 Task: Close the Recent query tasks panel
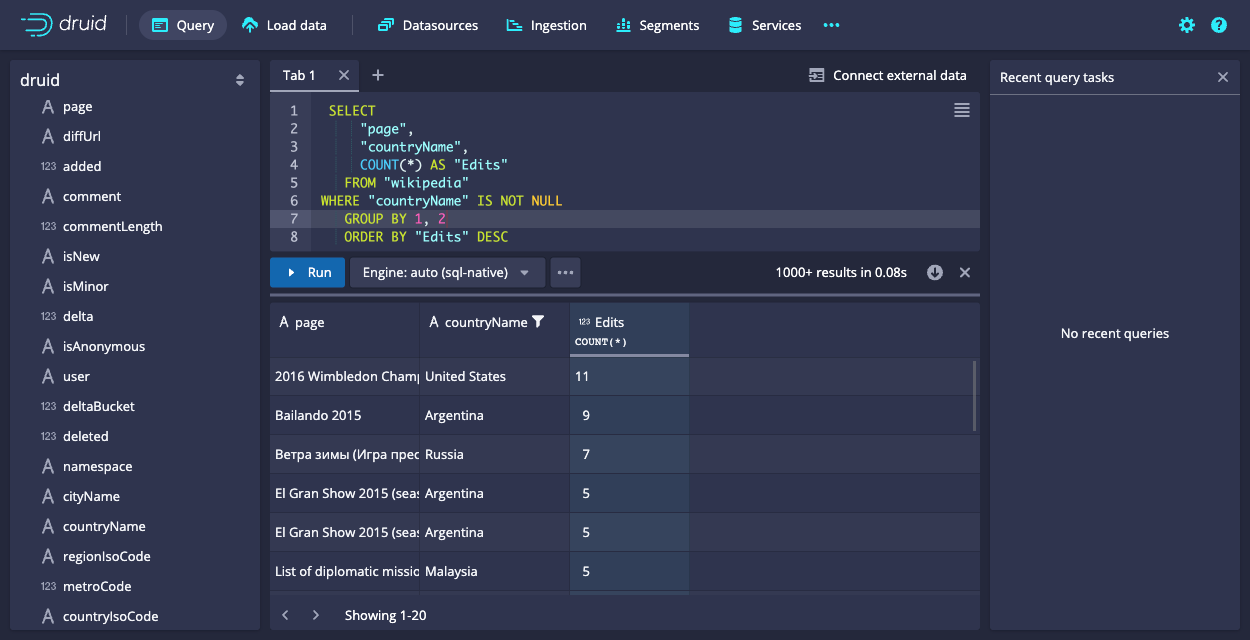1222,76
